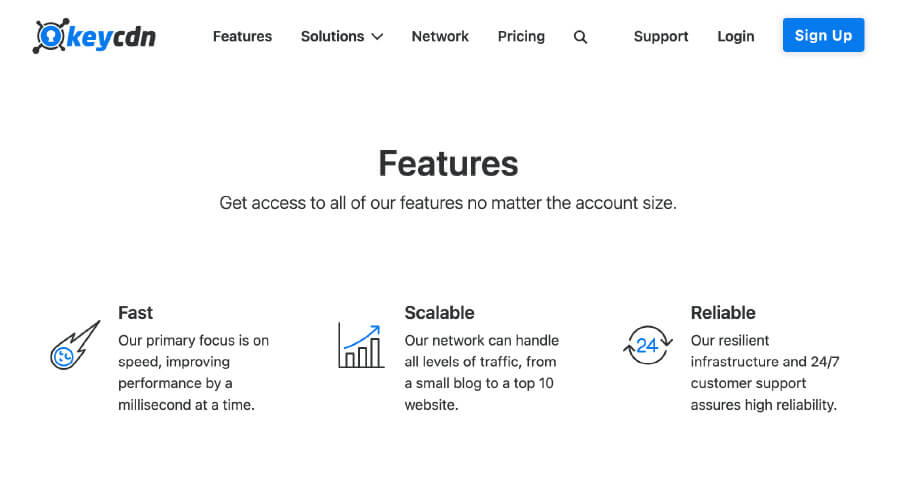
Task: Click the Reliable feature heading
Action: tap(723, 312)
